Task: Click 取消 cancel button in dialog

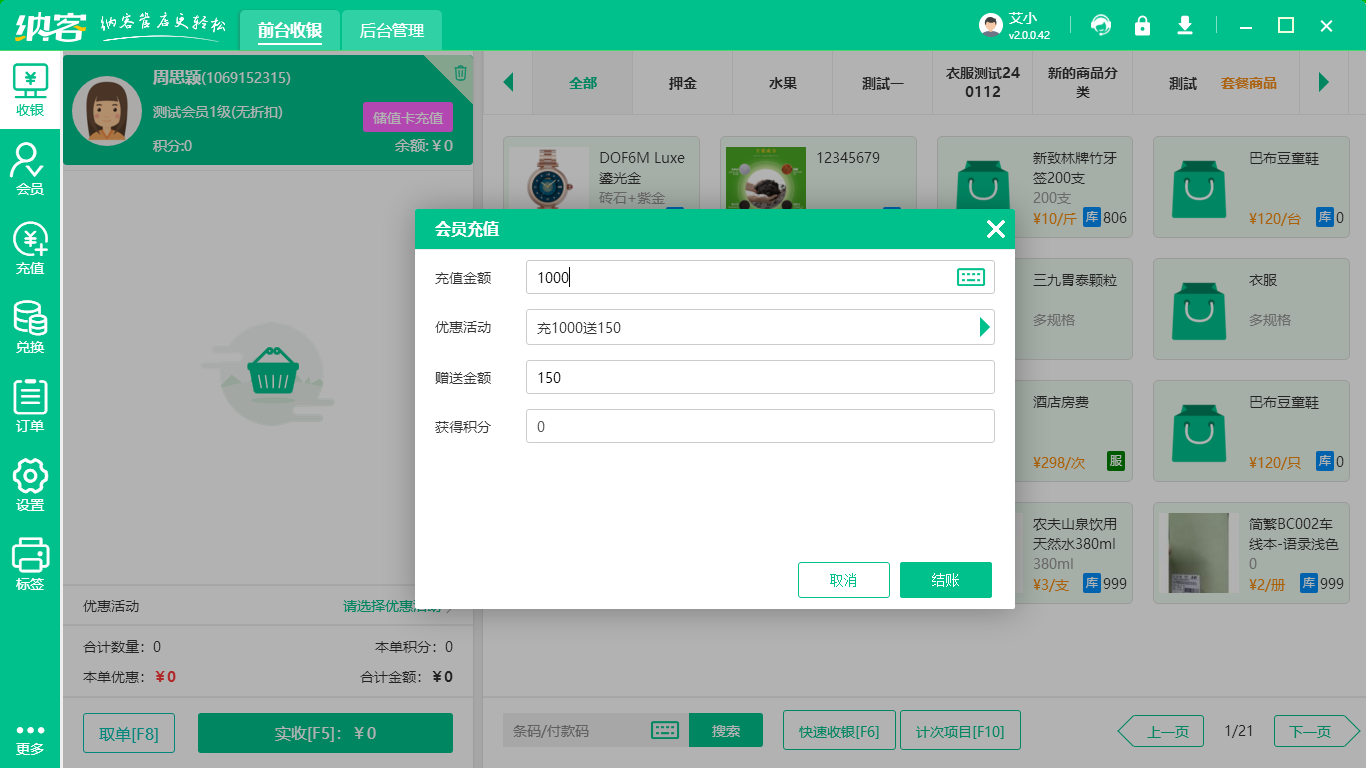Action: click(x=844, y=580)
